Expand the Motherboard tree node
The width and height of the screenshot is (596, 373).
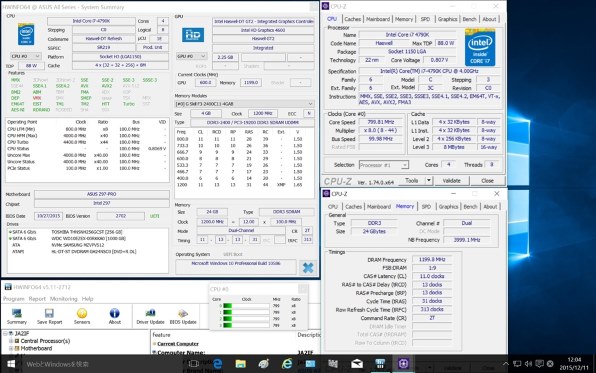tap(11, 348)
